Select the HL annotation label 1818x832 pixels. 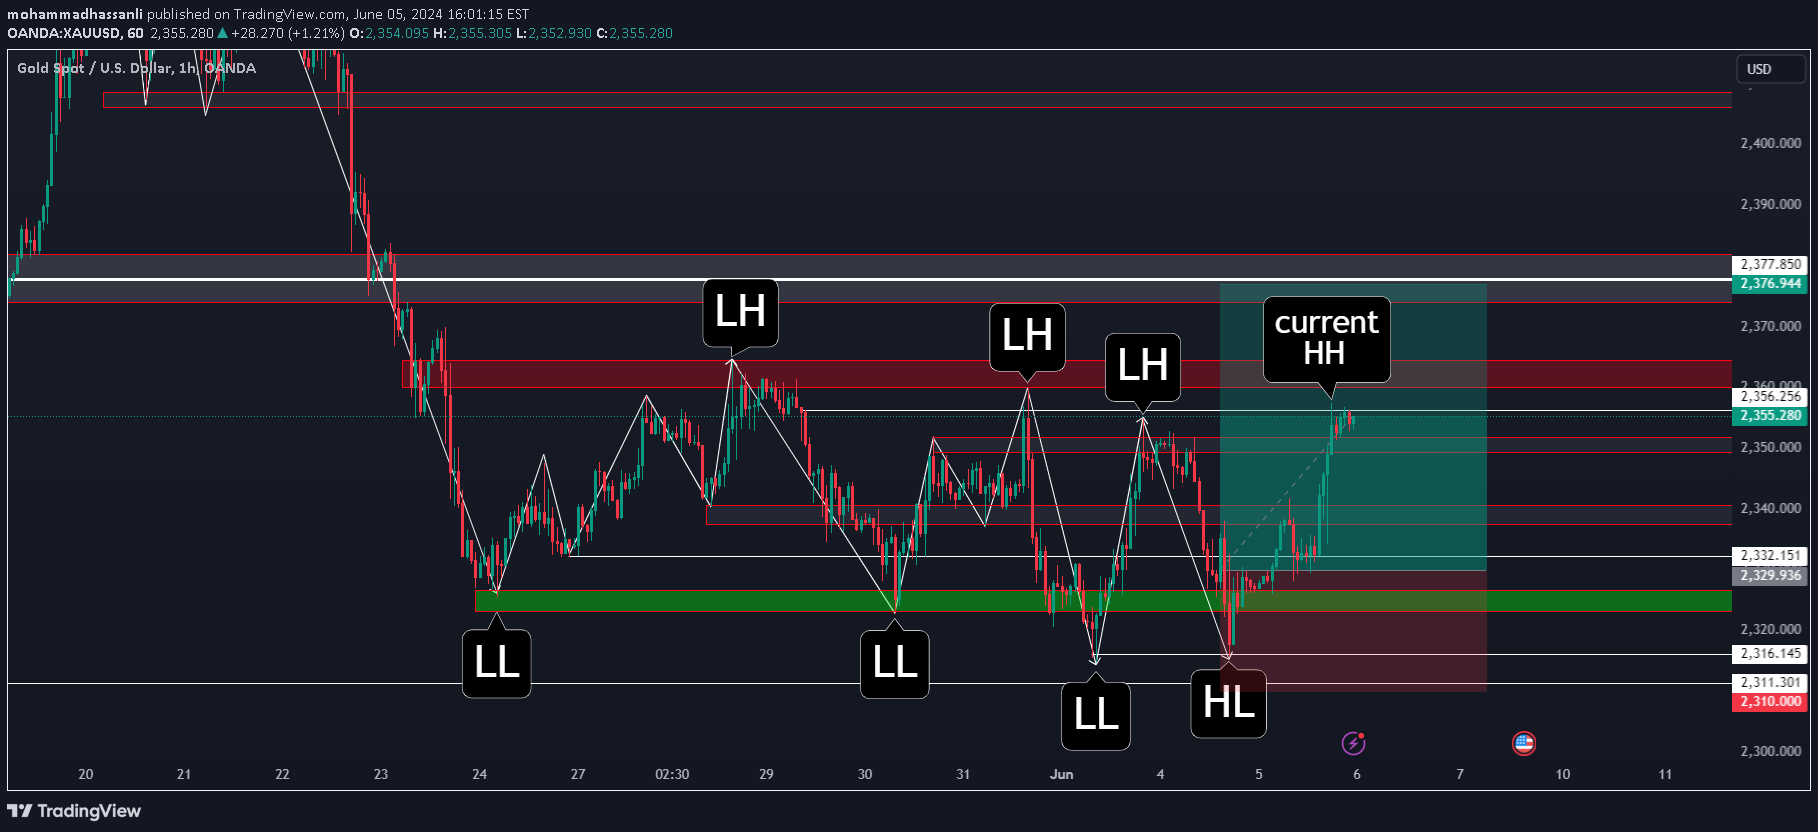[1228, 703]
